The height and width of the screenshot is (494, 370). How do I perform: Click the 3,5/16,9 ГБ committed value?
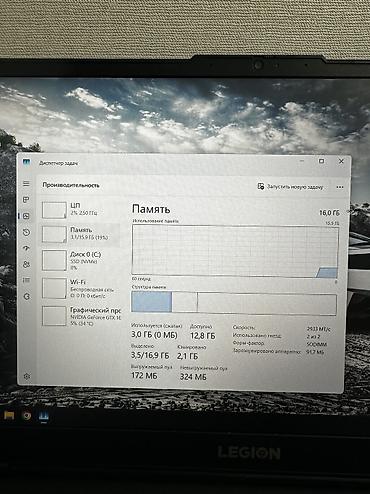150,355
